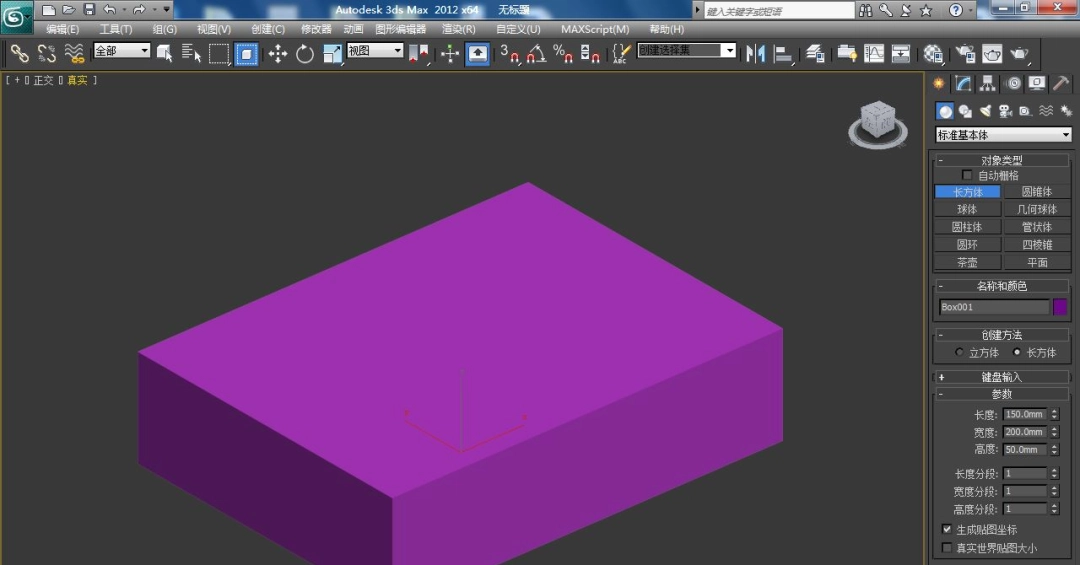
Task: Click the Align tool icon
Action: (x=783, y=53)
